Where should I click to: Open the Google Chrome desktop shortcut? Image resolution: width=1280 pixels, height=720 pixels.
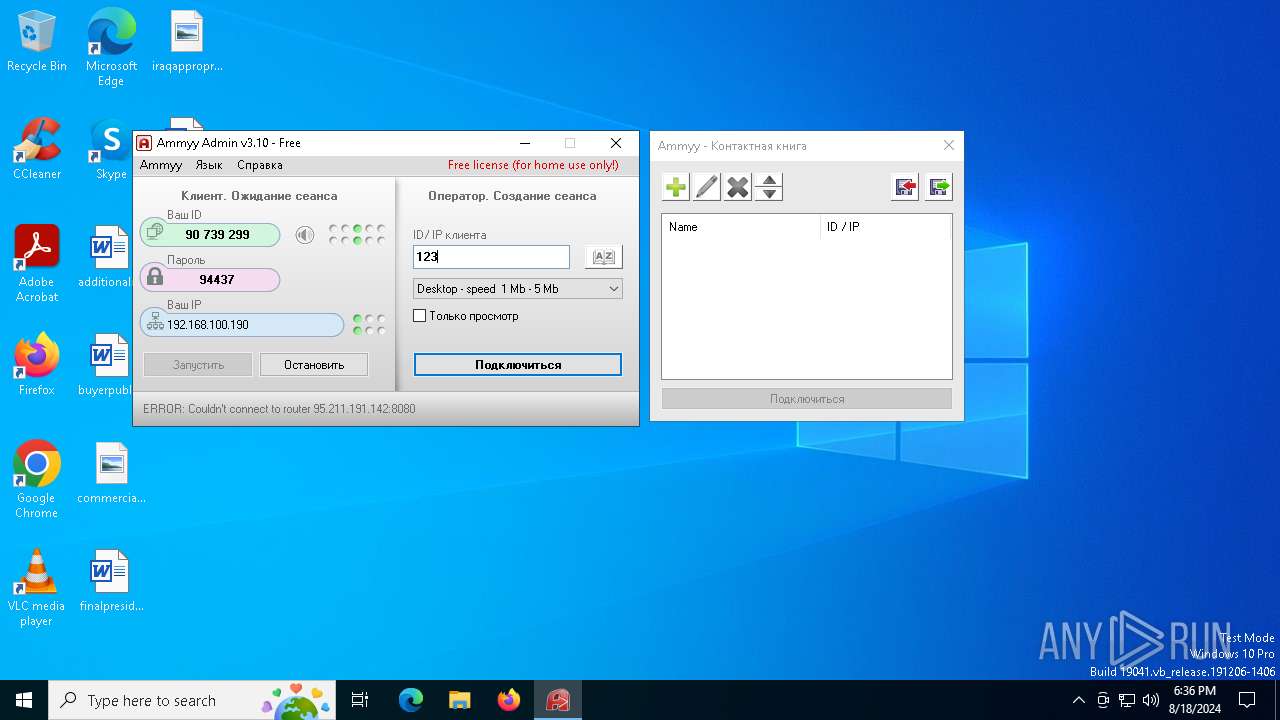point(37,480)
